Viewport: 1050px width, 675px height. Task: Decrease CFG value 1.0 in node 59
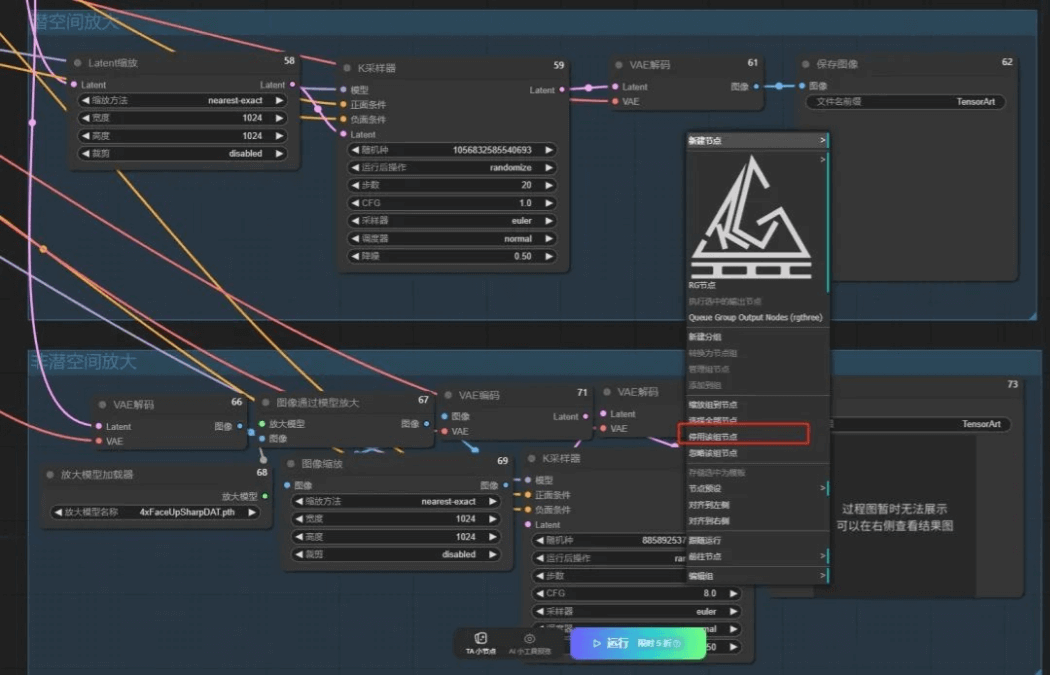pos(355,203)
